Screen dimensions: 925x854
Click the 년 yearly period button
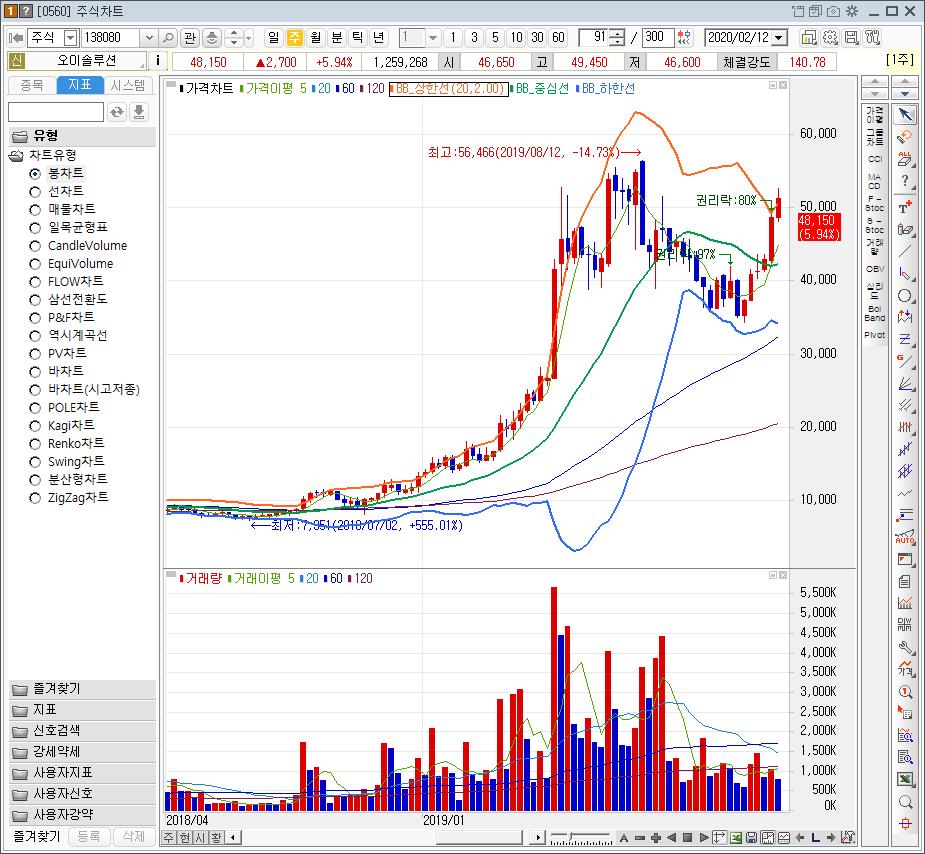coord(379,38)
